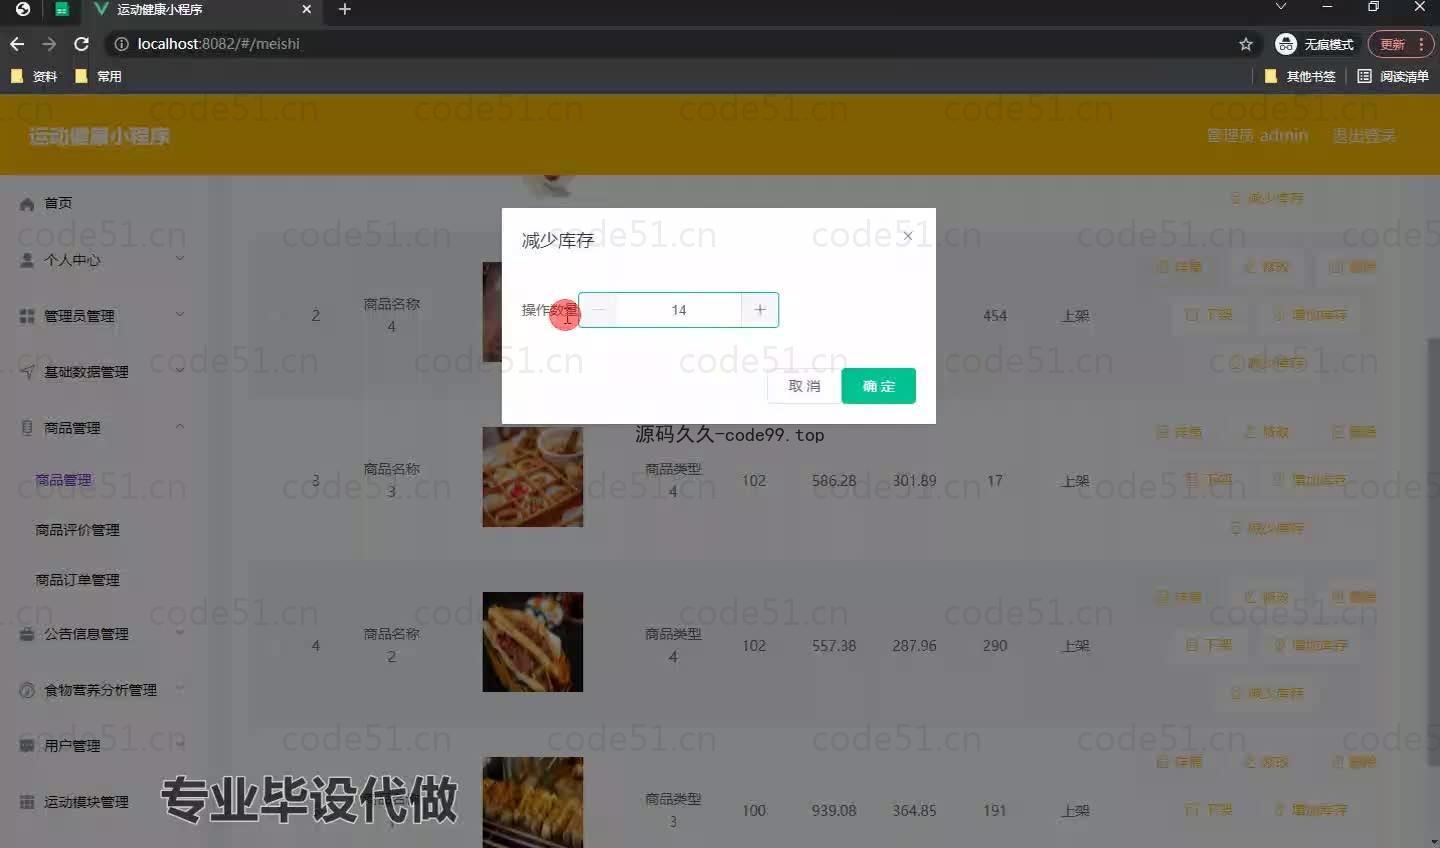This screenshot has height=848, width=1440.
Task: Open the 用户管理 sidebar menu
Action: (72, 746)
